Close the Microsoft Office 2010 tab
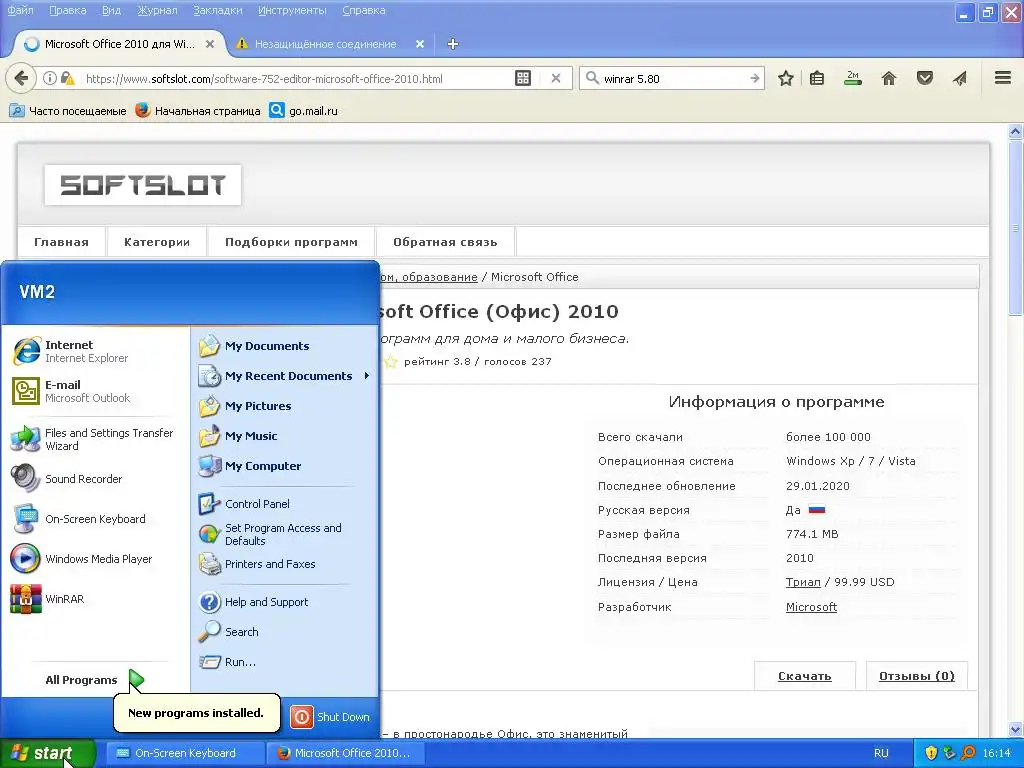This screenshot has height=768, width=1024. coord(210,44)
